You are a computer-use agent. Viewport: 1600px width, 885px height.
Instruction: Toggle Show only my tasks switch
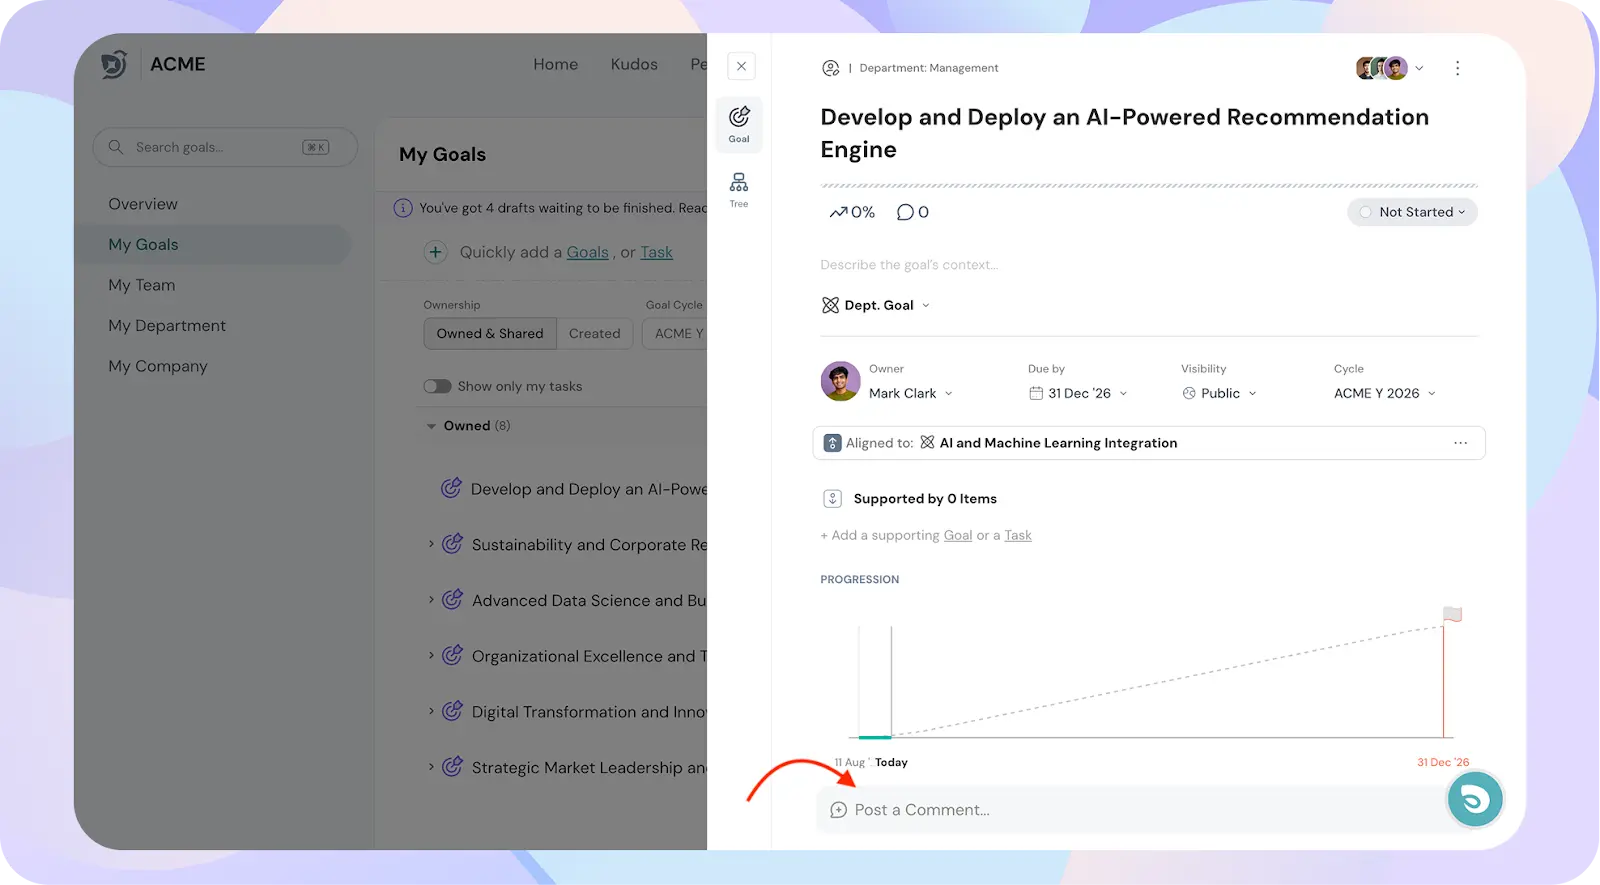[437, 386]
